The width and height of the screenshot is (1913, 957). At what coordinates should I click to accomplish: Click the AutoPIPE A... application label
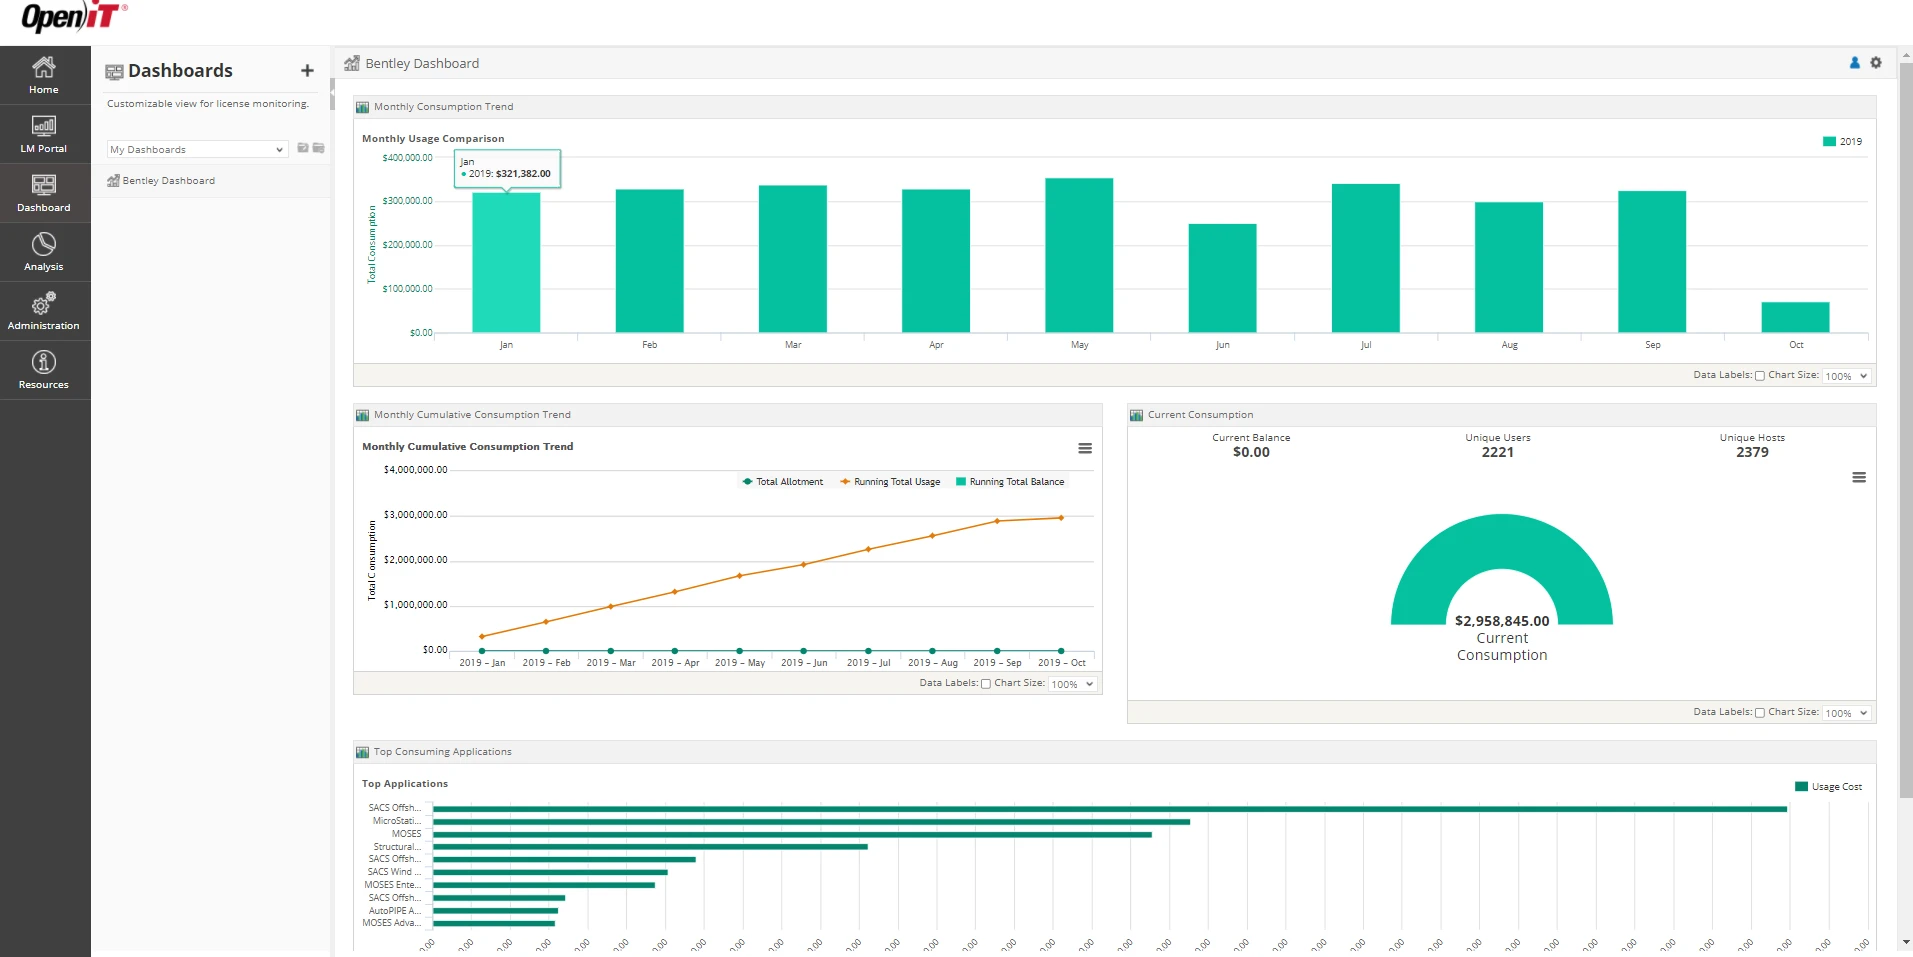pyautogui.click(x=395, y=911)
